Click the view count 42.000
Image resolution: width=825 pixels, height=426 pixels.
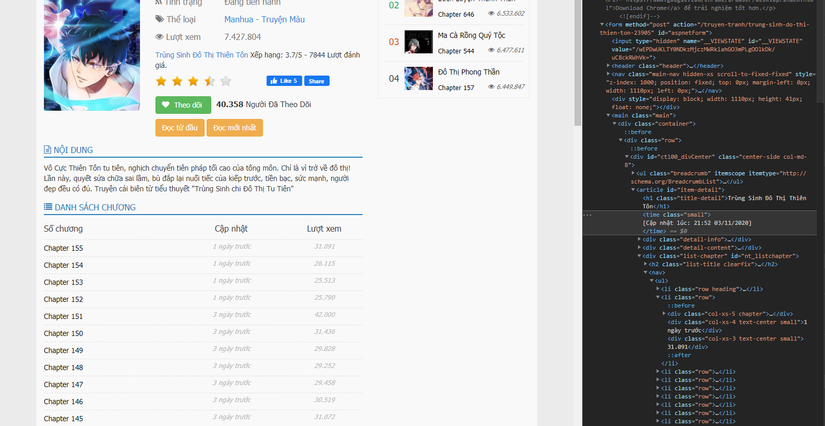324,315
